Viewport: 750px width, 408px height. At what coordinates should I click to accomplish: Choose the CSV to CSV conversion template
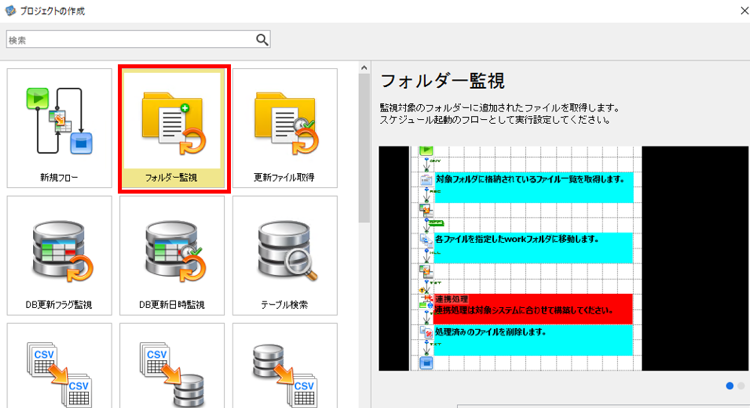point(59,365)
